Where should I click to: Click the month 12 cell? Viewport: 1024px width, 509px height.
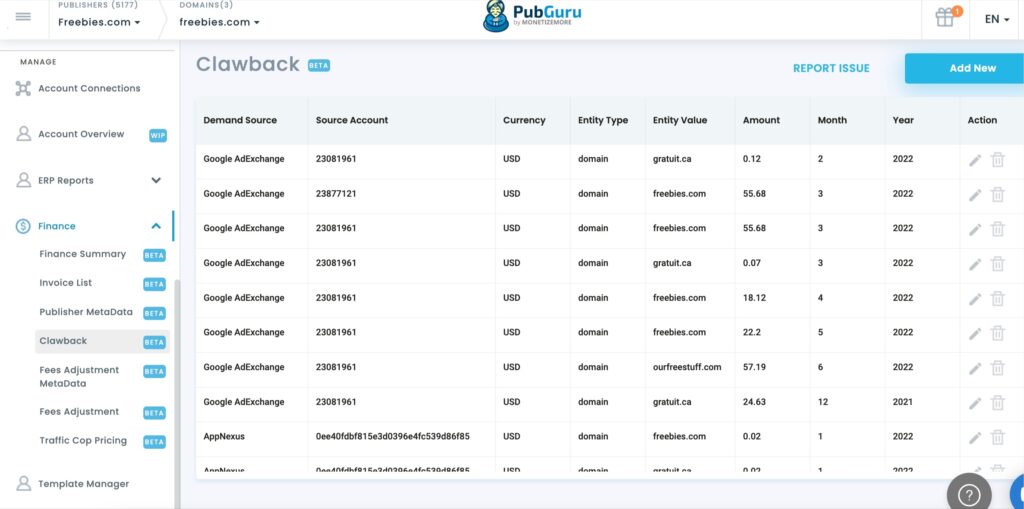[x=823, y=402]
